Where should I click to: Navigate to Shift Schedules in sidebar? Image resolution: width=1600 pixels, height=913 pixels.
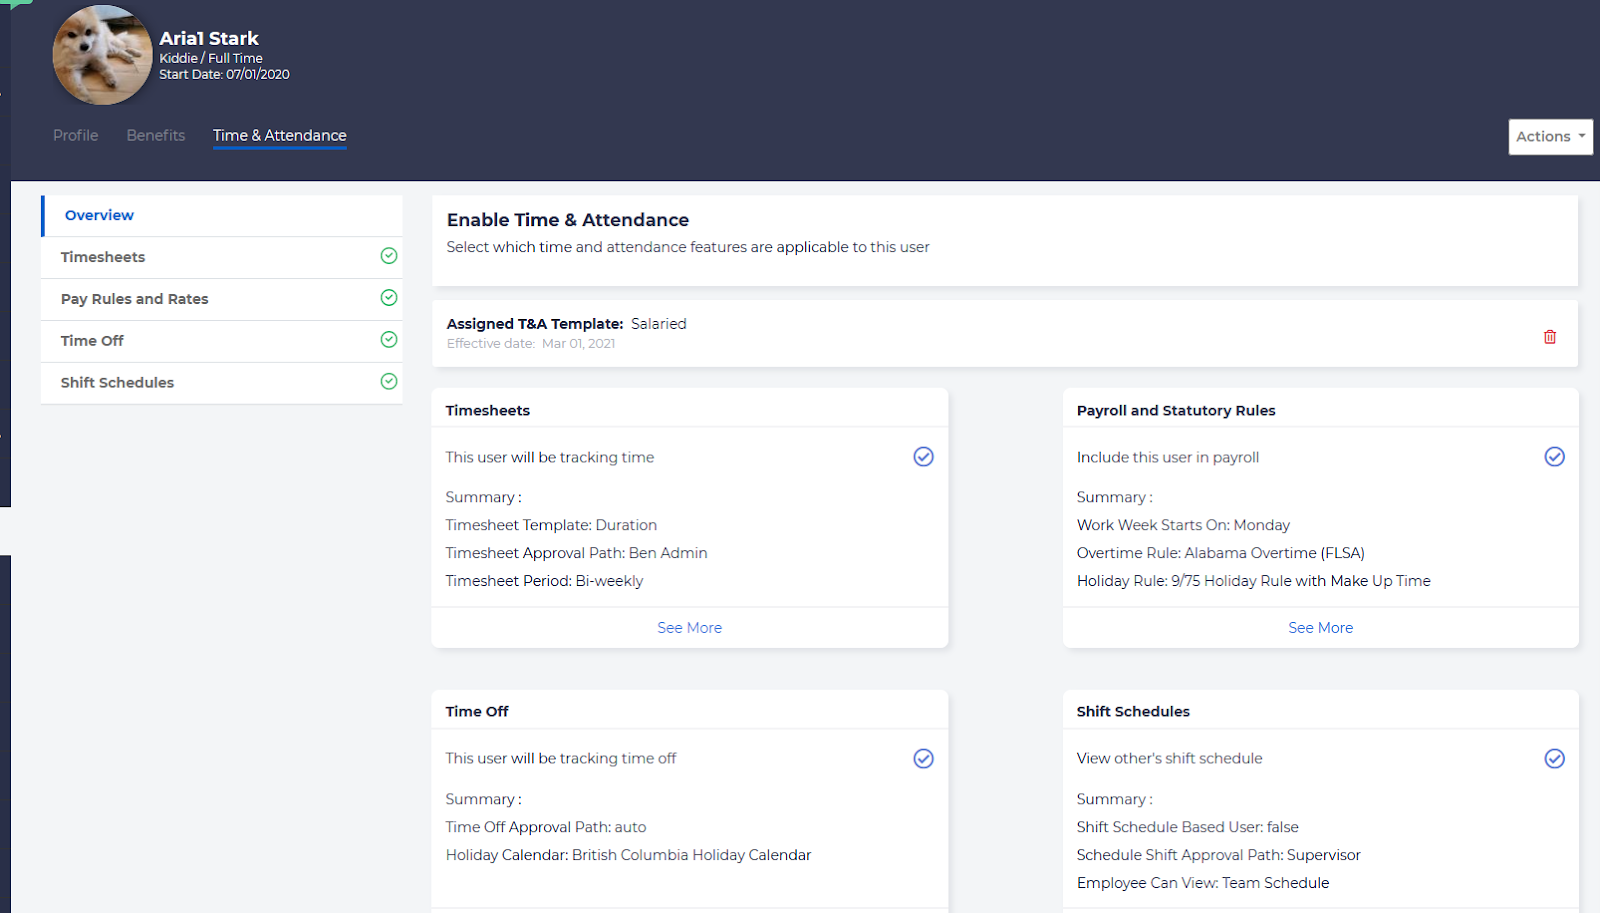pos(117,383)
